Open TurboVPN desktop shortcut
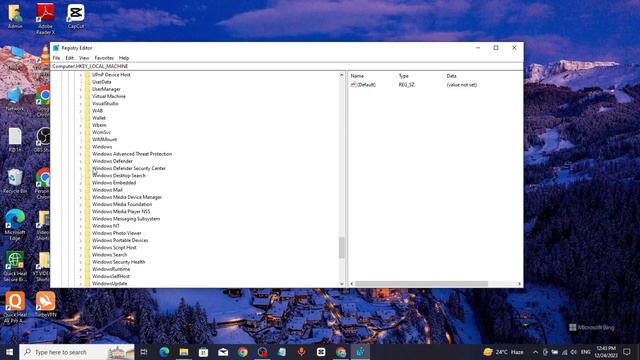Image resolution: width=640 pixels, height=360 pixels. click(45, 304)
